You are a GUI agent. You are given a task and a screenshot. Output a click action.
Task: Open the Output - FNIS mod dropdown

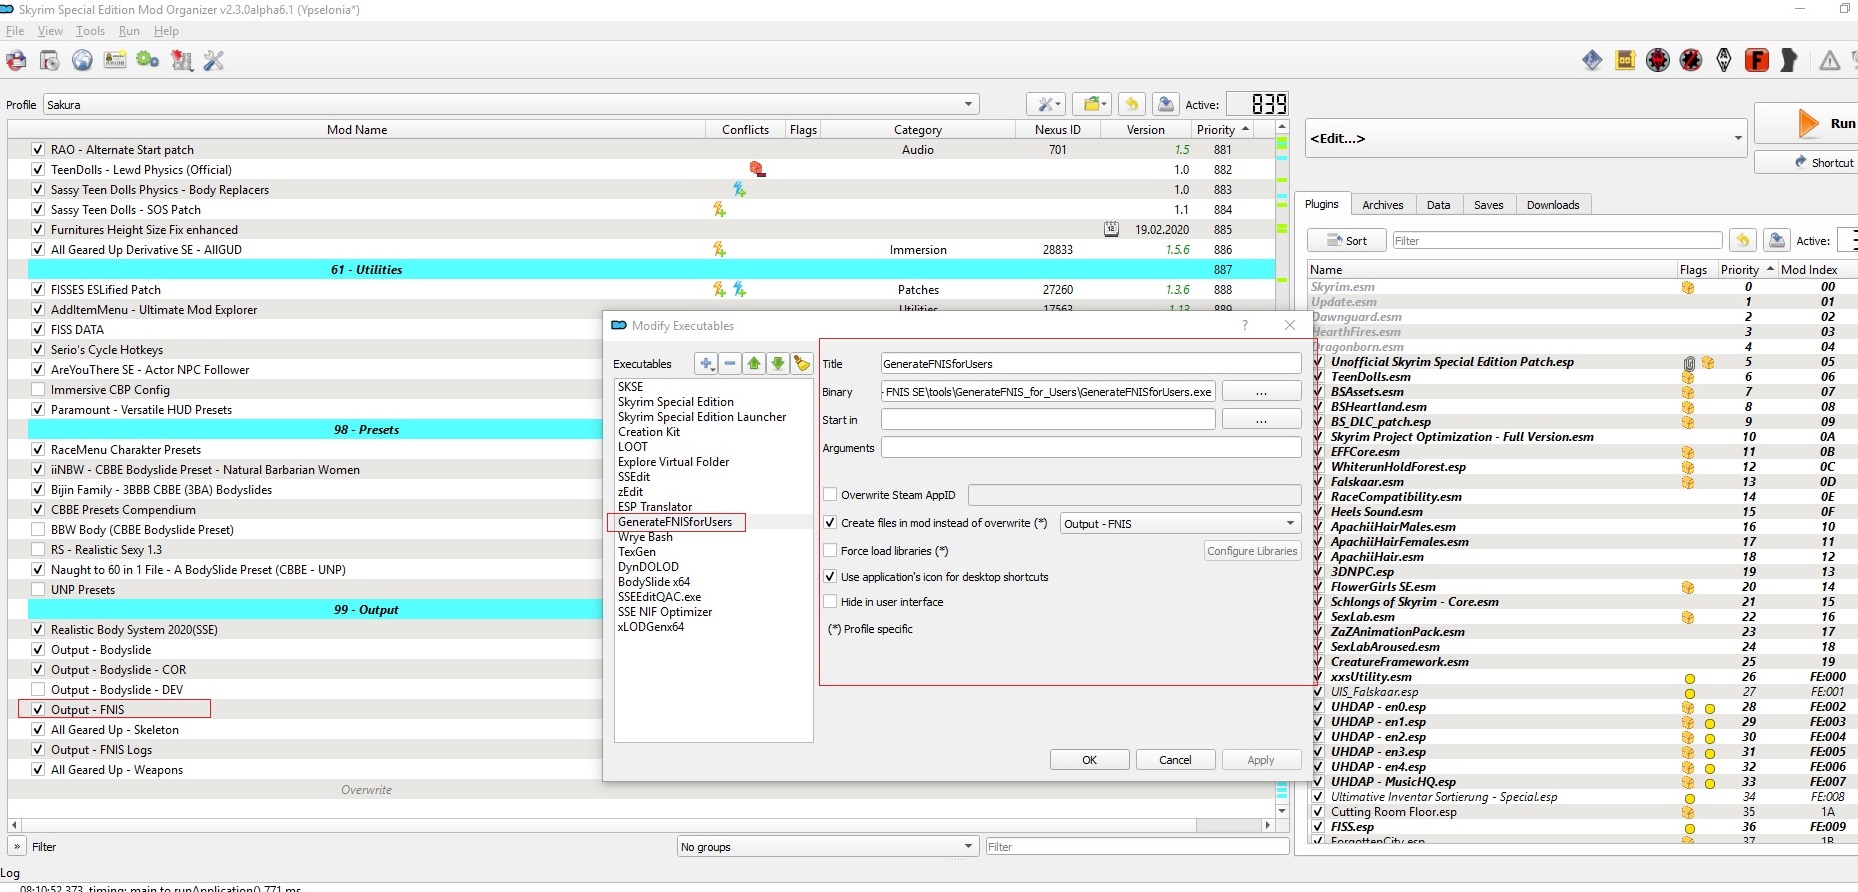[x=1180, y=524]
